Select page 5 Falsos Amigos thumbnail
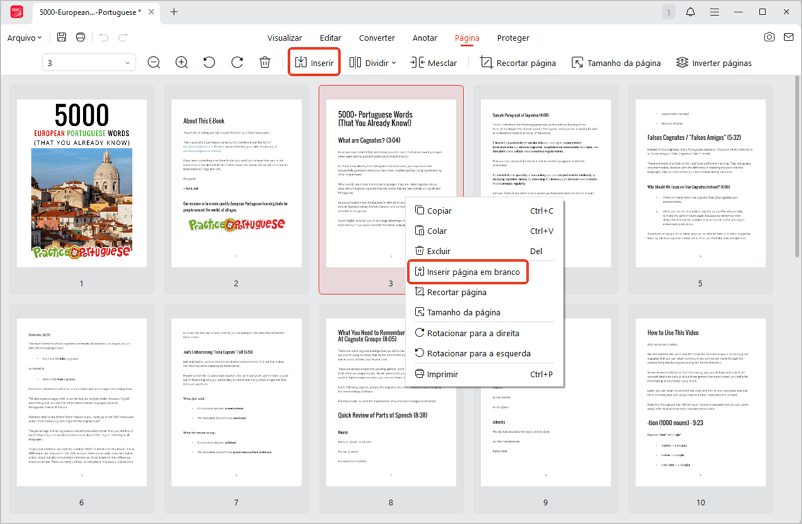 (x=701, y=183)
